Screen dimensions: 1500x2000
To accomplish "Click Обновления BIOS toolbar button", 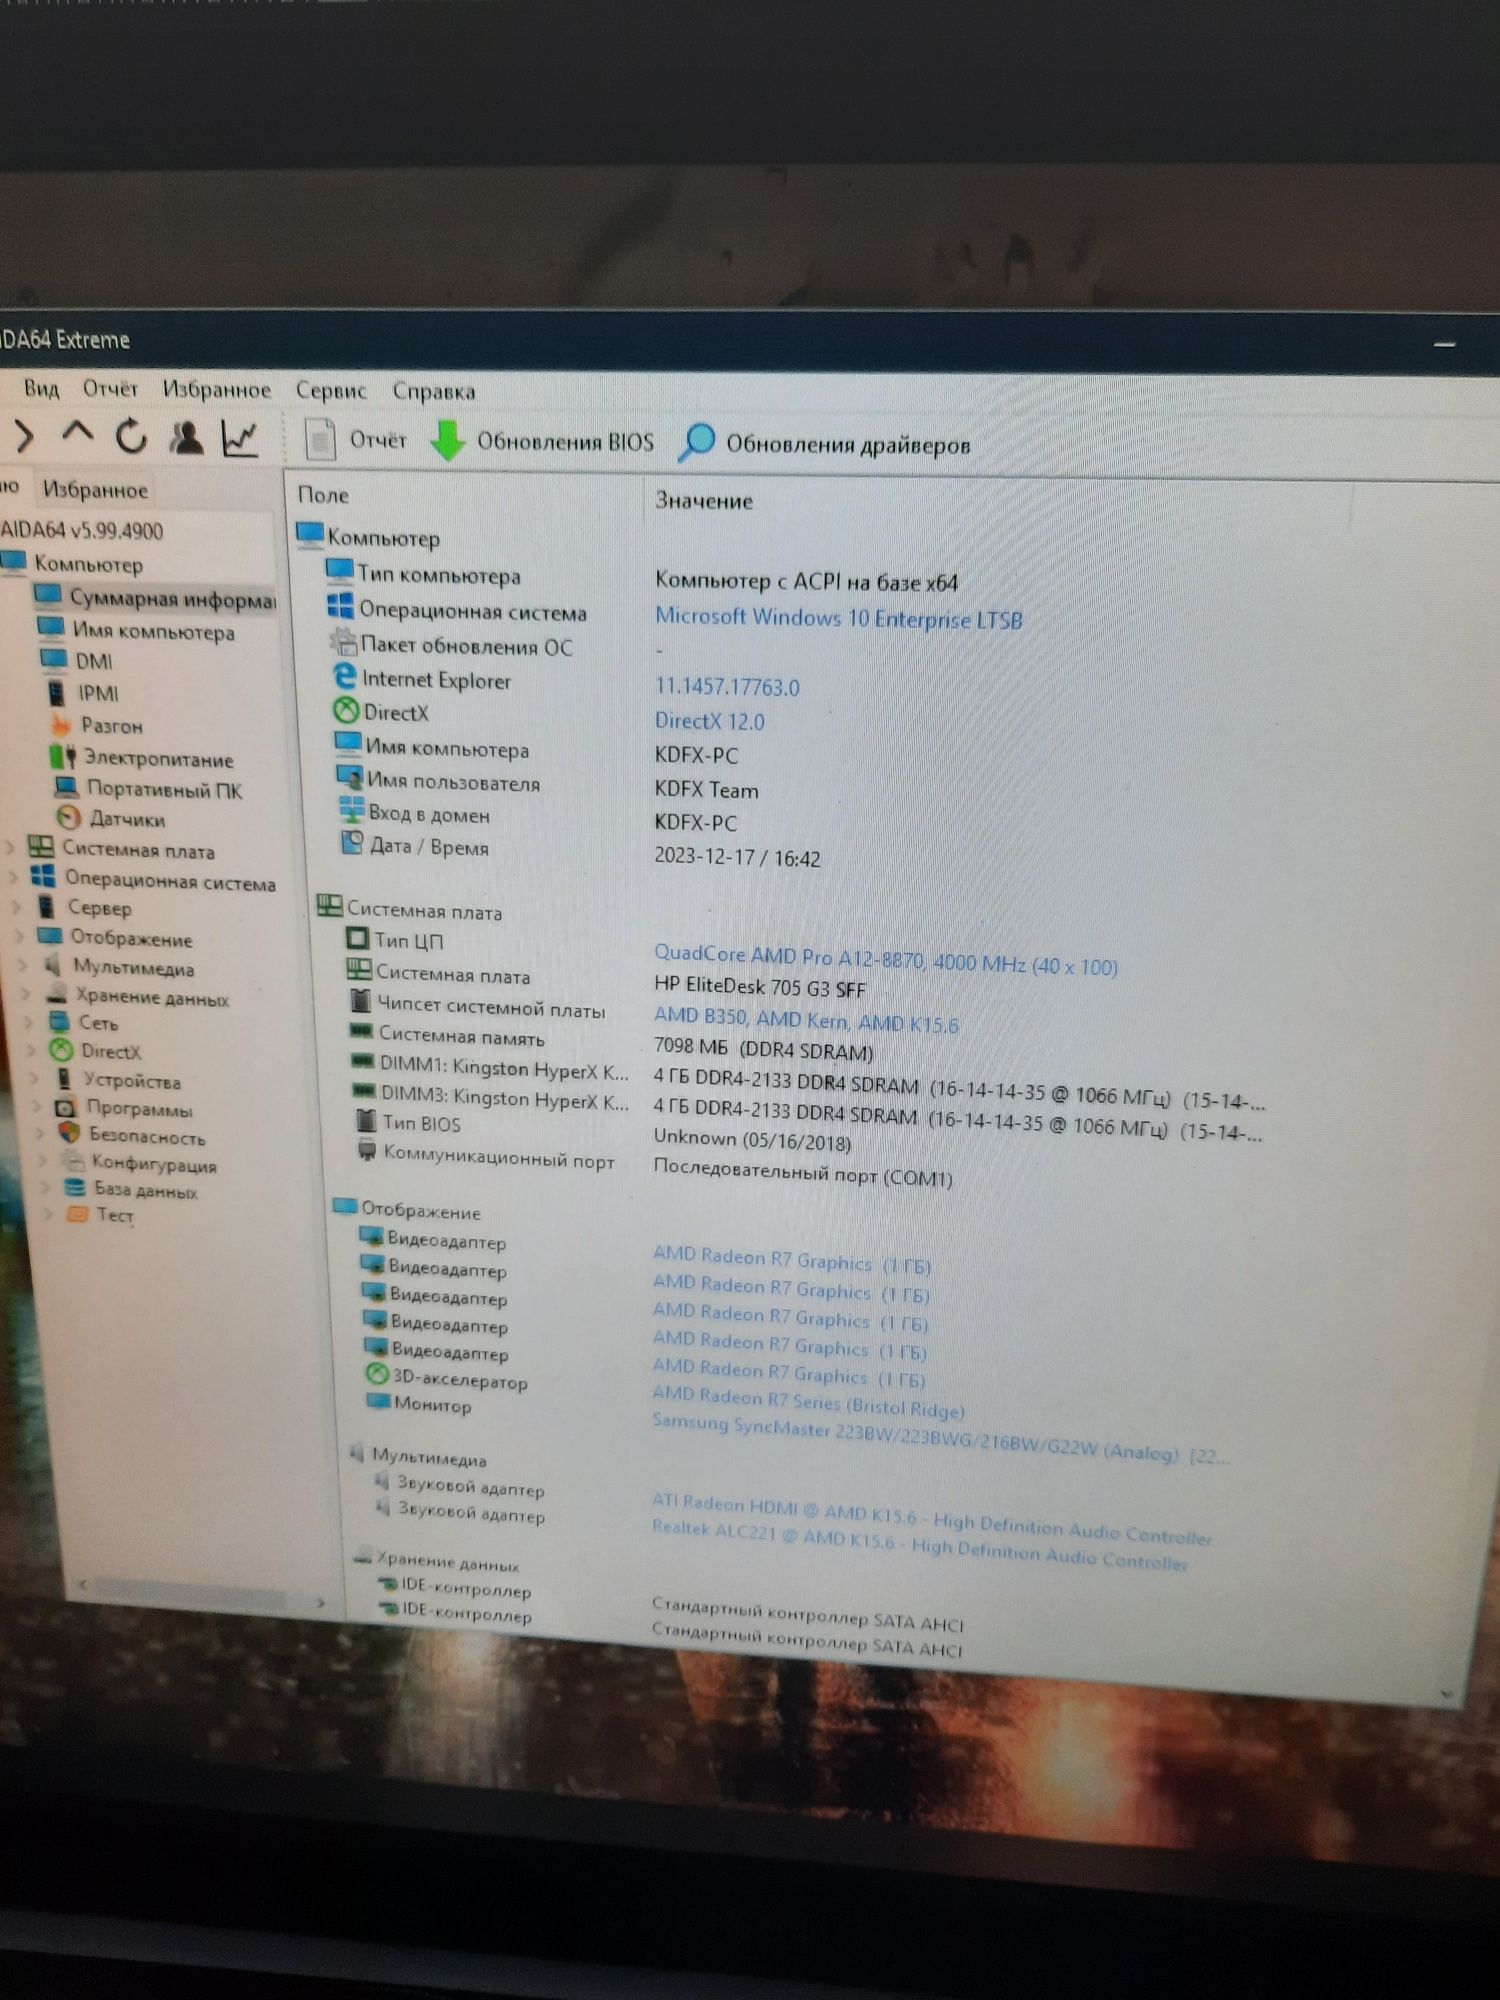I will [542, 441].
